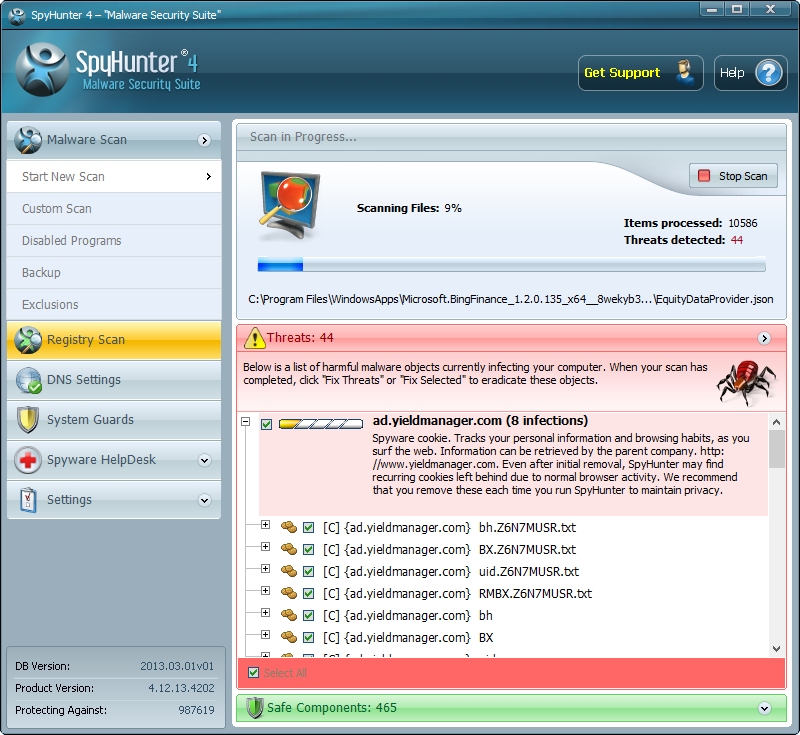Collapse the ad.yieldmanager.com infection tree

tap(246, 424)
